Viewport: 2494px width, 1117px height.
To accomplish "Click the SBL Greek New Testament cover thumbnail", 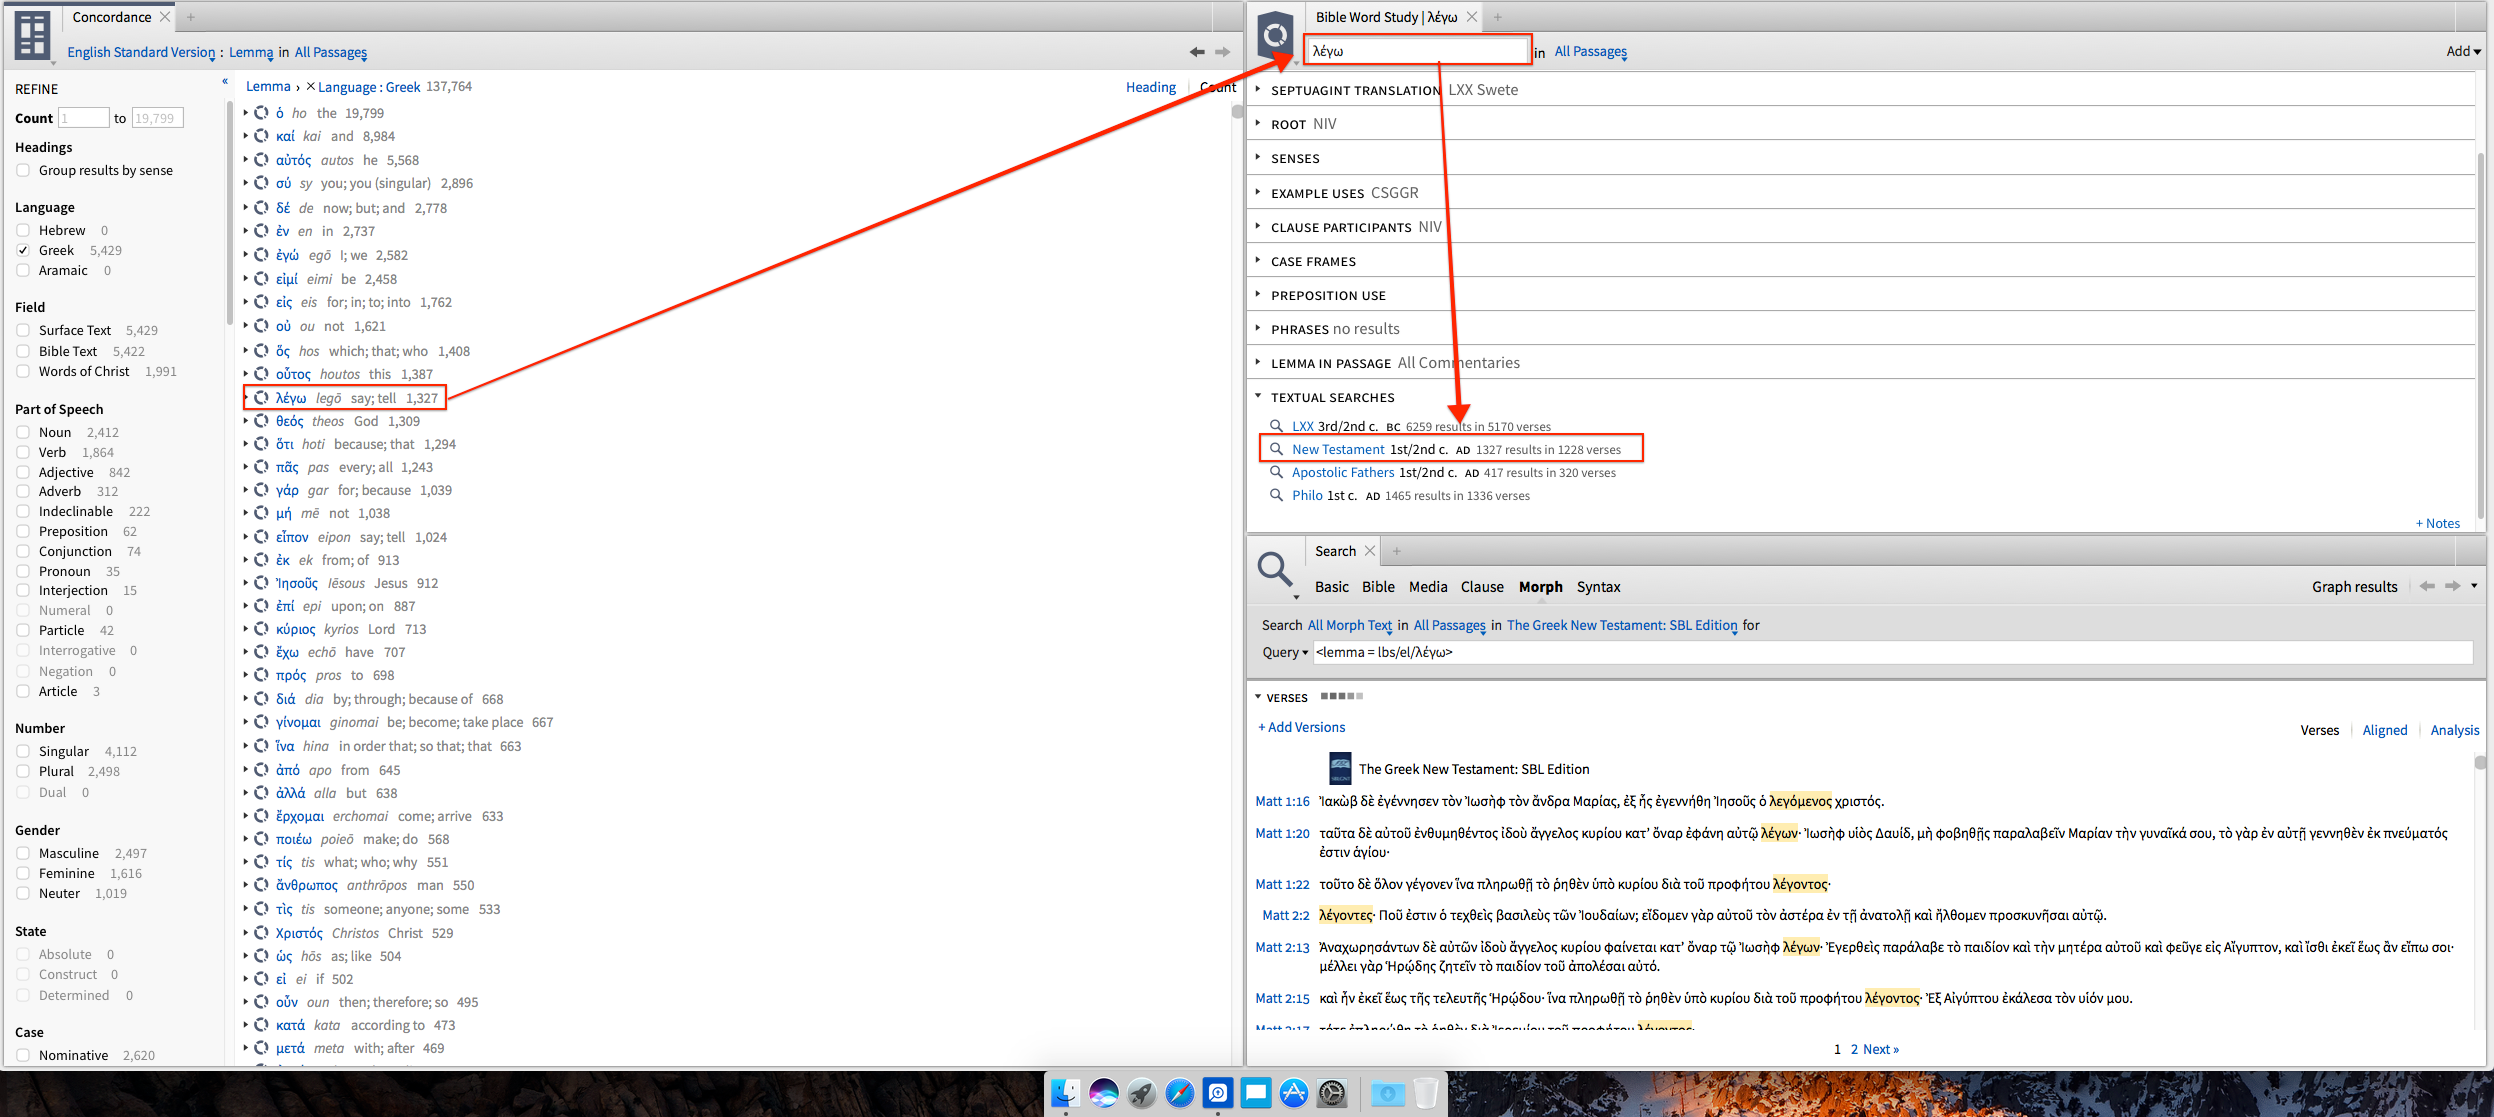I will (x=1340, y=769).
